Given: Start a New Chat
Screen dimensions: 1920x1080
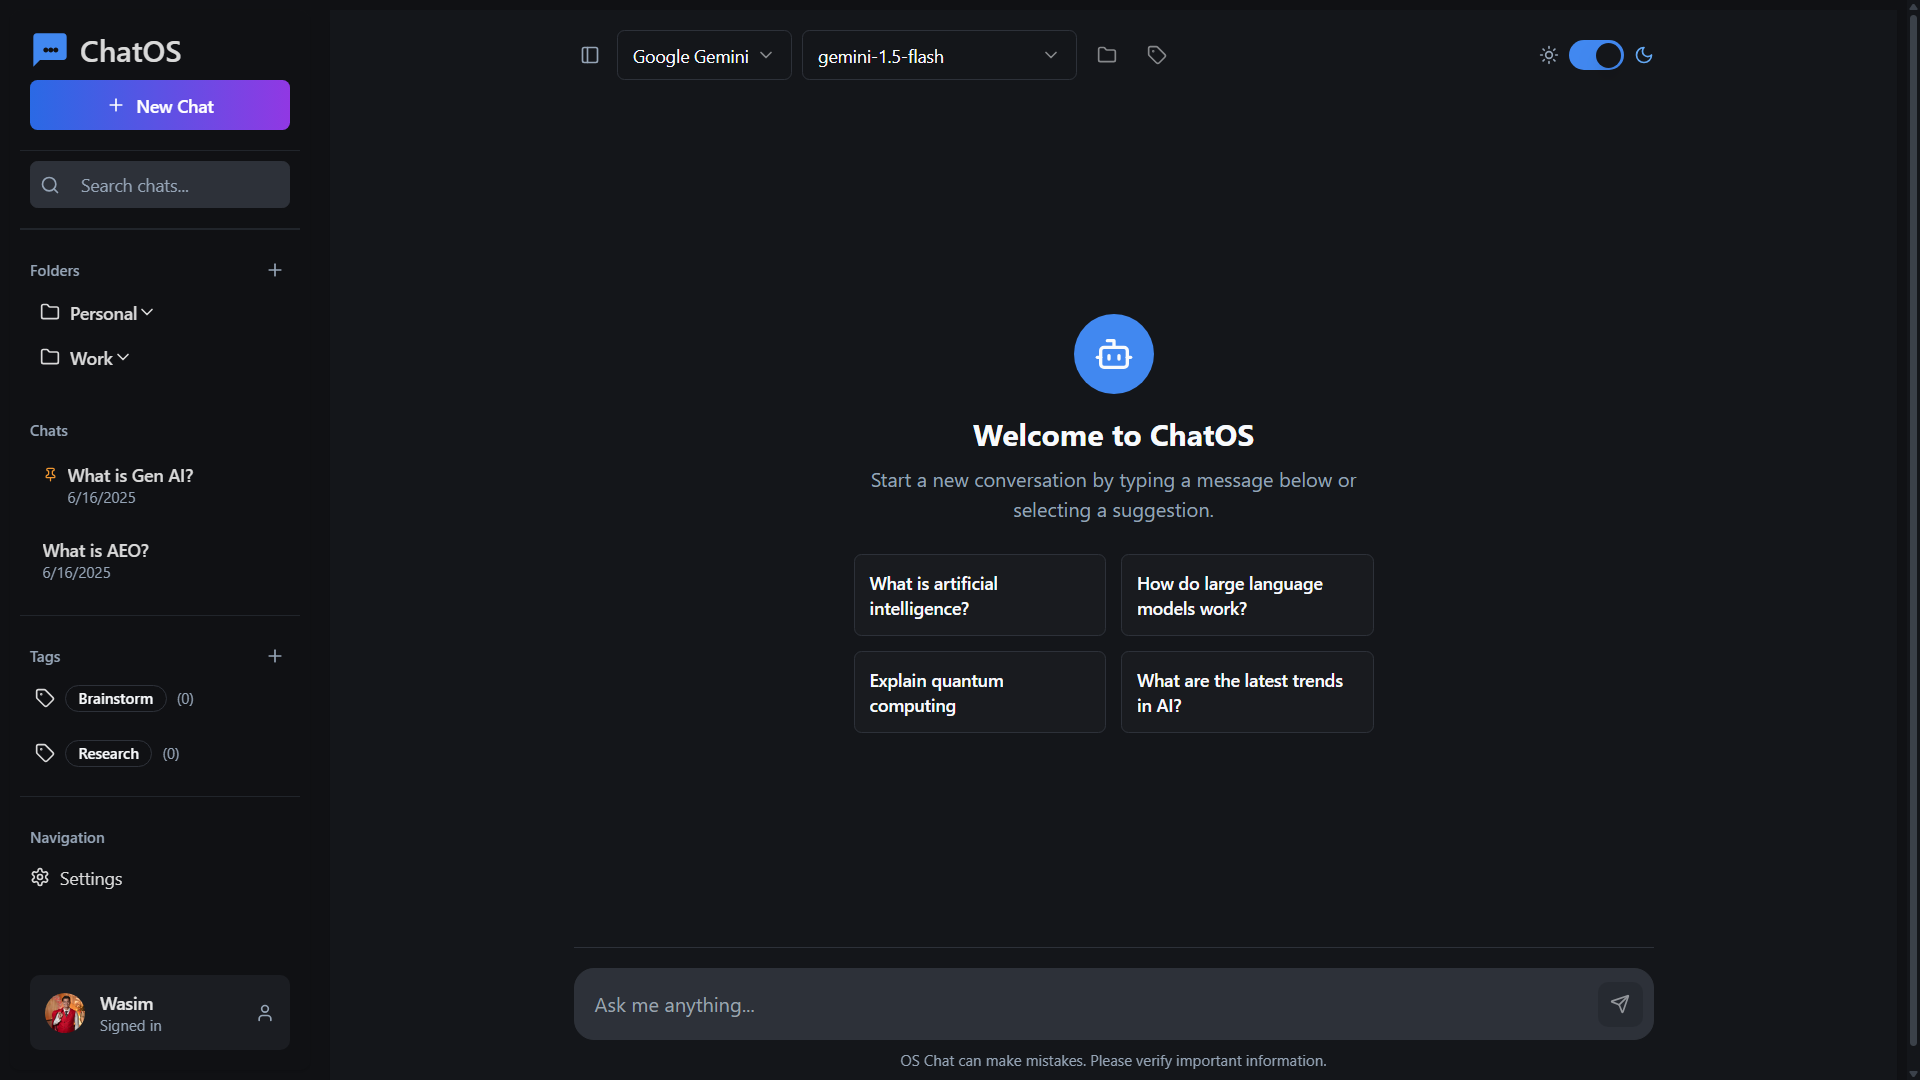Looking at the screenshot, I should point(159,105).
